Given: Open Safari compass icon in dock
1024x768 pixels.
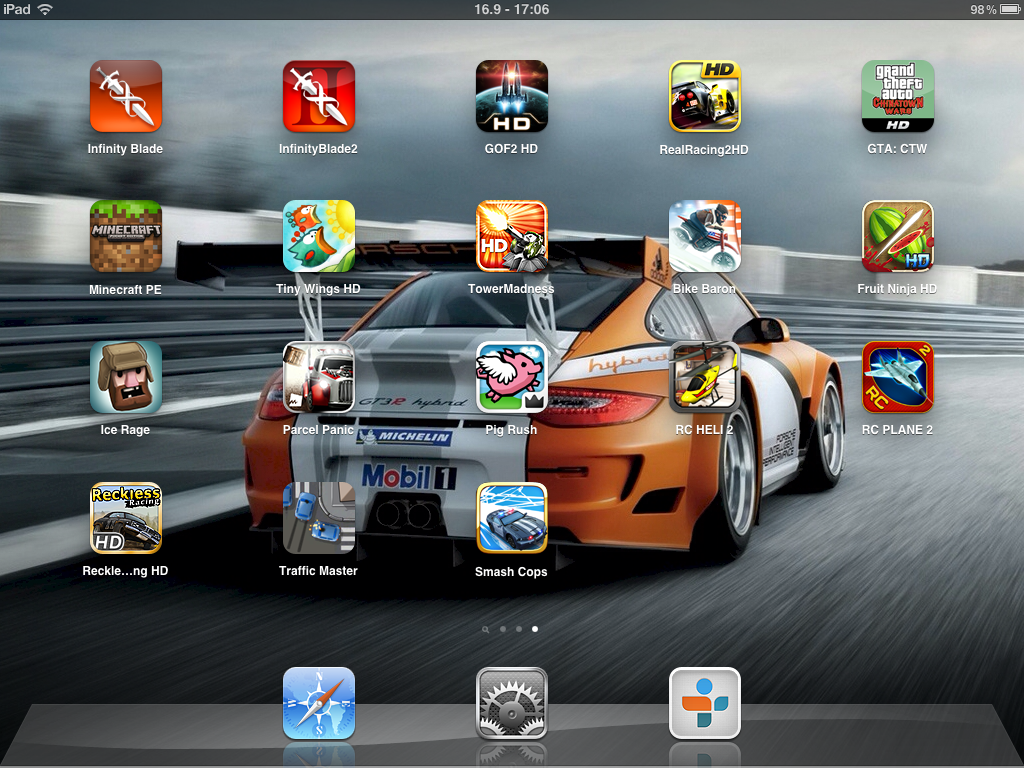Looking at the screenshot, I should pos(319,703).
